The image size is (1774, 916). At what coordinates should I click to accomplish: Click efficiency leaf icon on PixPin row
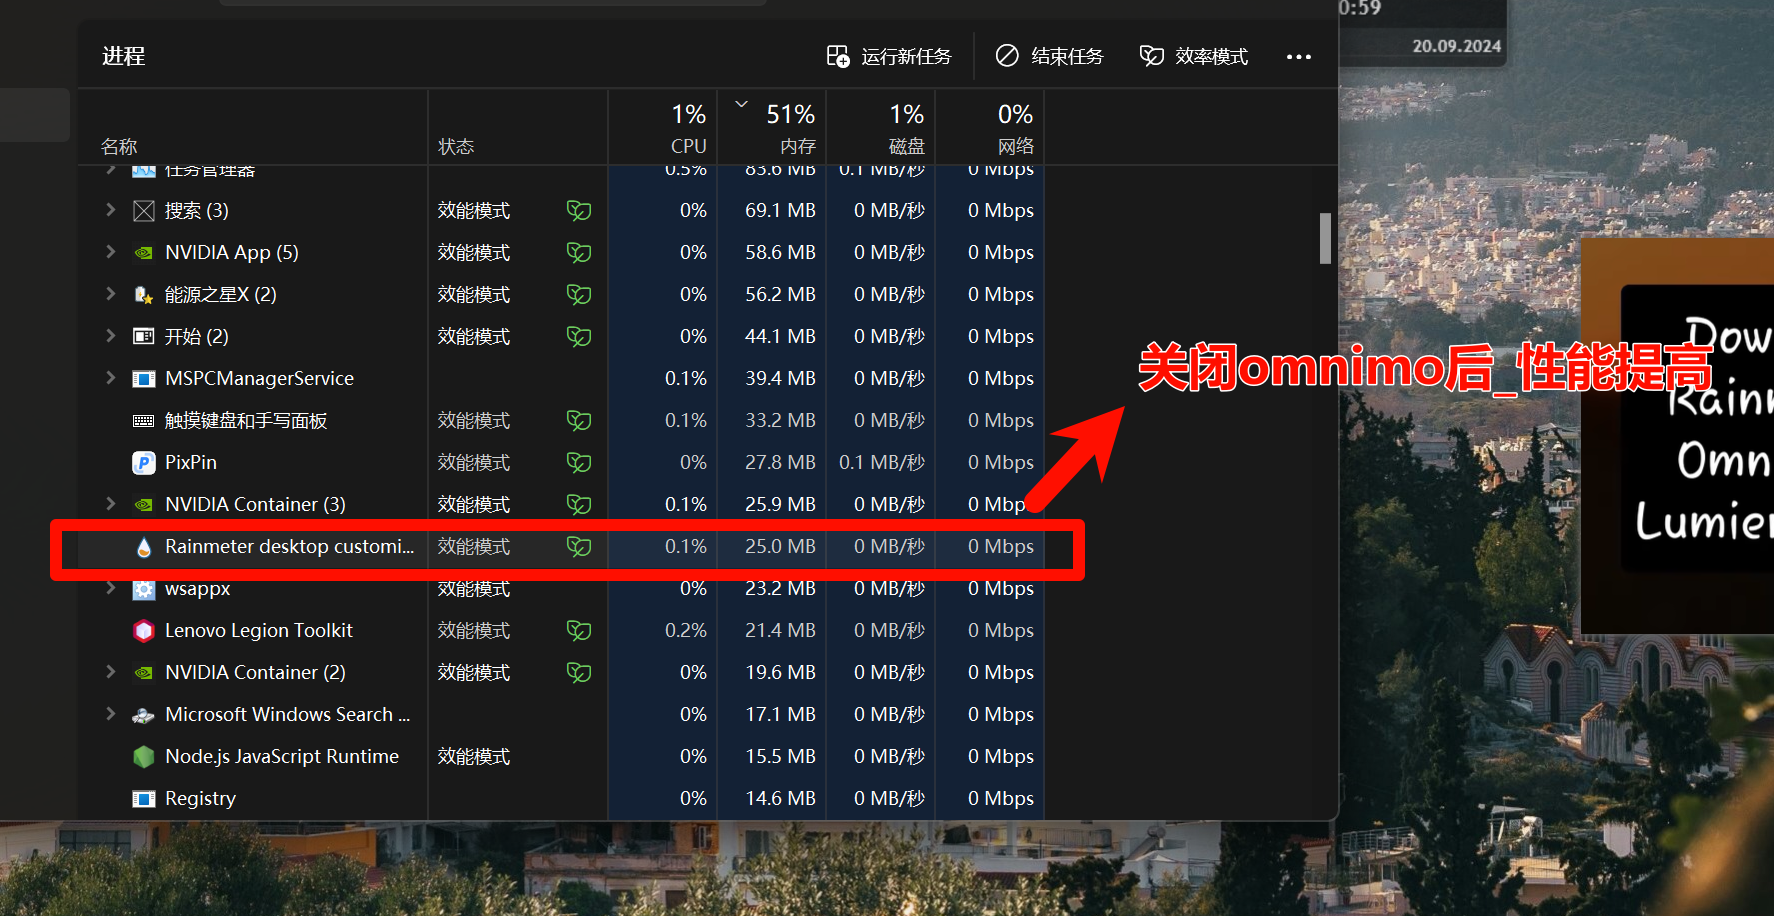pos(579,463)
